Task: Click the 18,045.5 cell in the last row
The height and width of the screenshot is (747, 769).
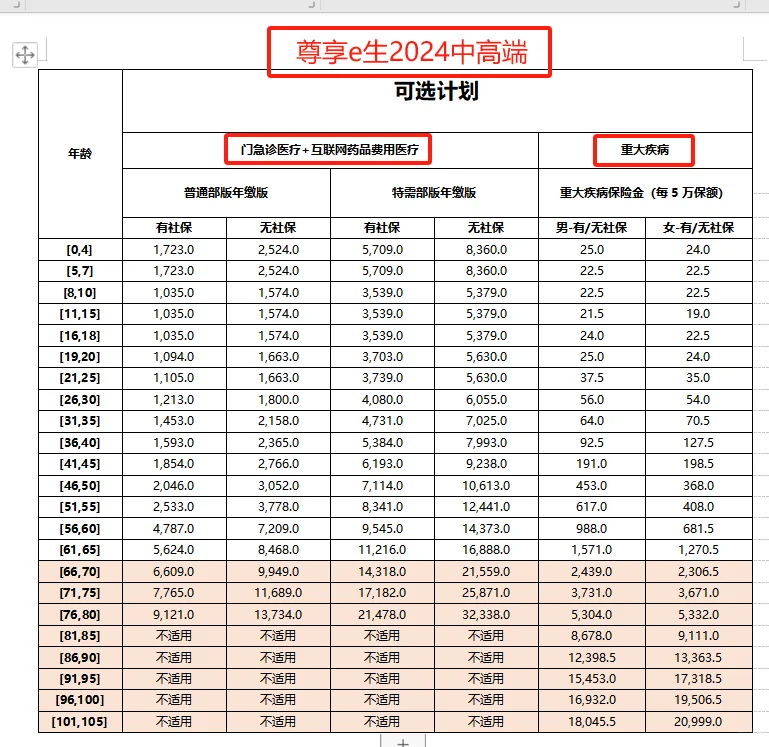Action: 591,721
